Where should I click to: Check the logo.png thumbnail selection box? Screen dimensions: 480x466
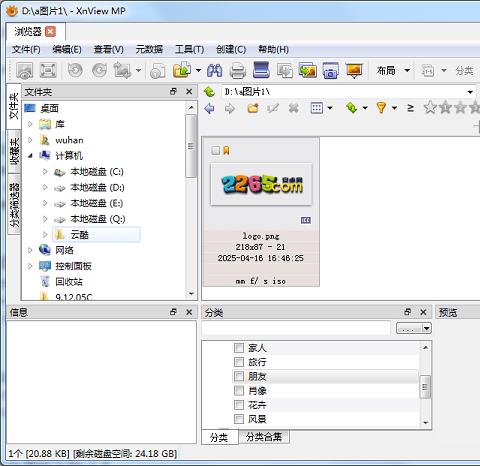(x=216, y=151)
